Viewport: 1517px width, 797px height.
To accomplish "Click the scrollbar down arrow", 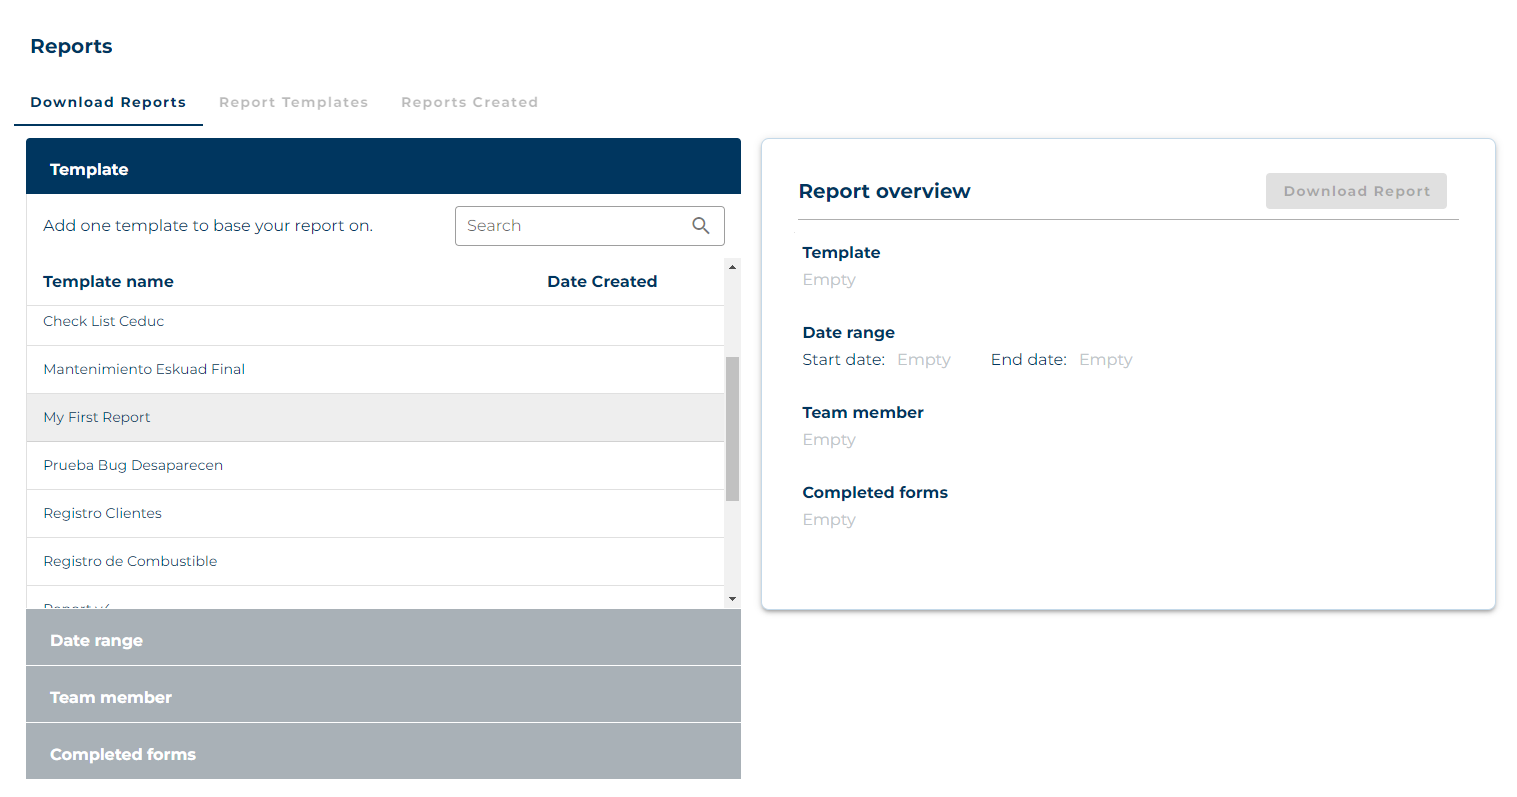I will (732, 599).
